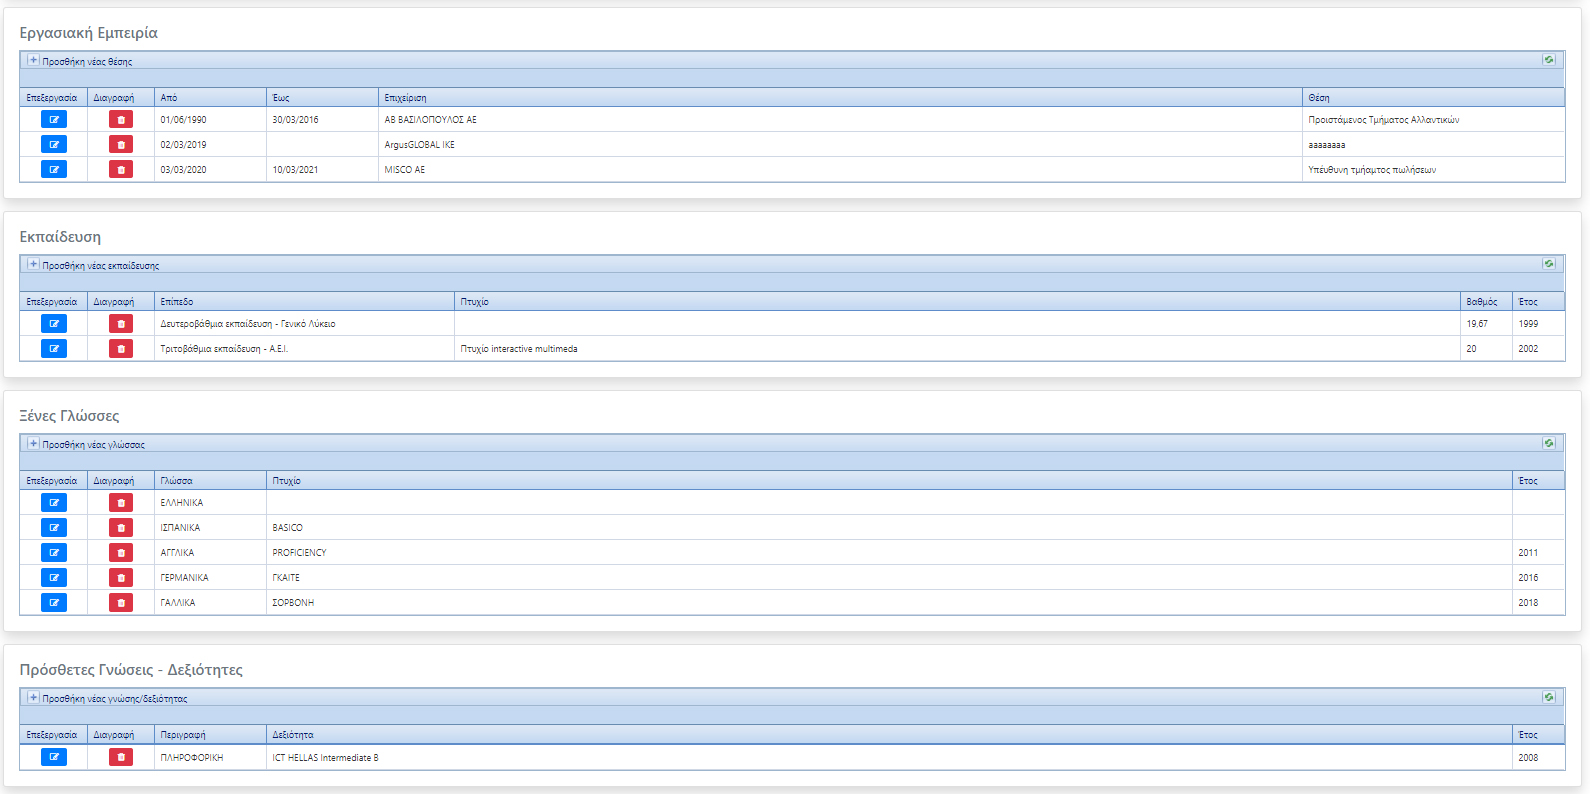Delete the Τριτοβάθμια εκπαίδευση education row
Image resolution: width=1590 pixels, height=794 pixels.
pyautogui.click(x=121, y=349)
